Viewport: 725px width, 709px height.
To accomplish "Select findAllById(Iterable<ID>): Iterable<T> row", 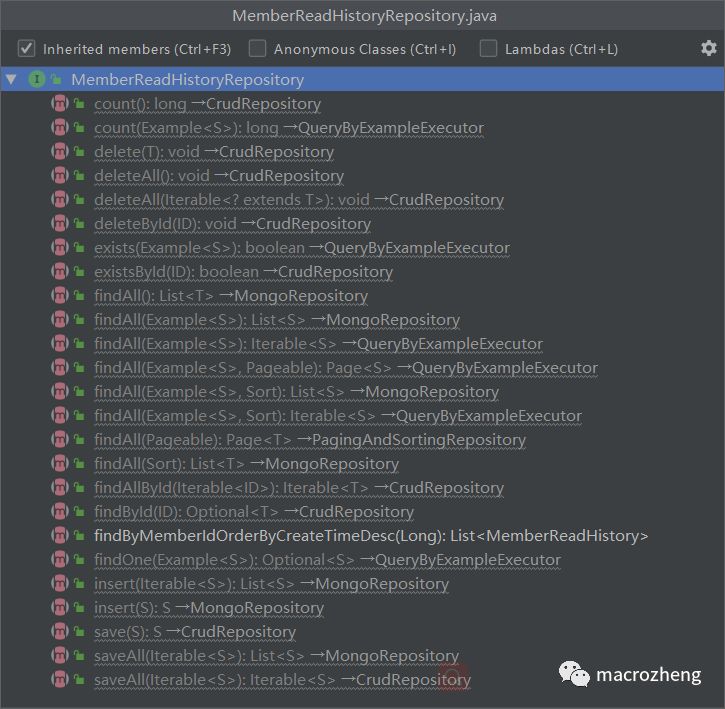I will (299, 488).
